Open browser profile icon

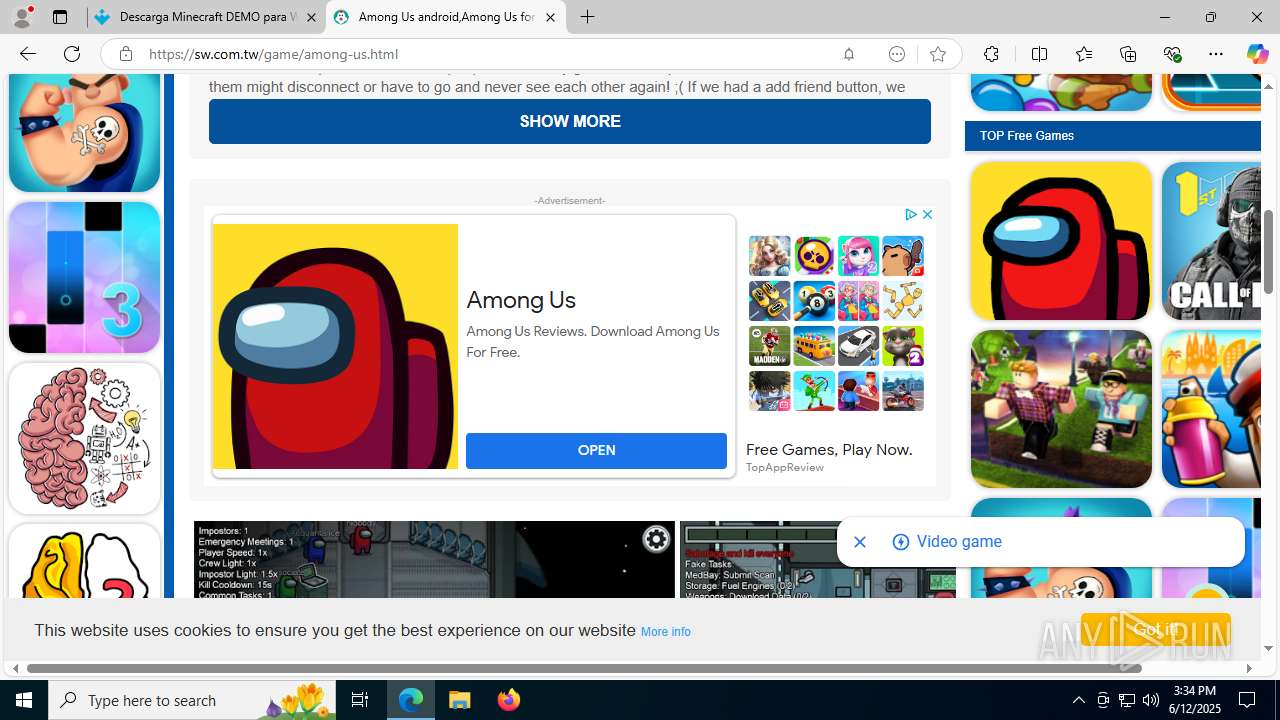(x=22, y=17)
